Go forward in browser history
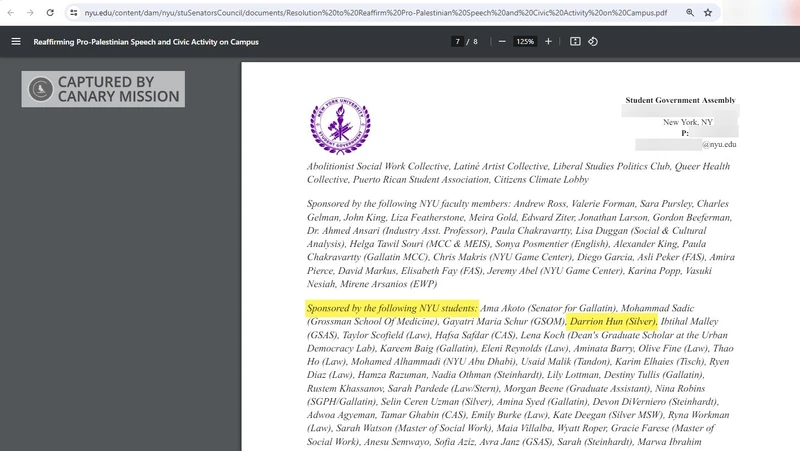Image resolution: width=800 pixels, height=451 pixels. point(29,13)
